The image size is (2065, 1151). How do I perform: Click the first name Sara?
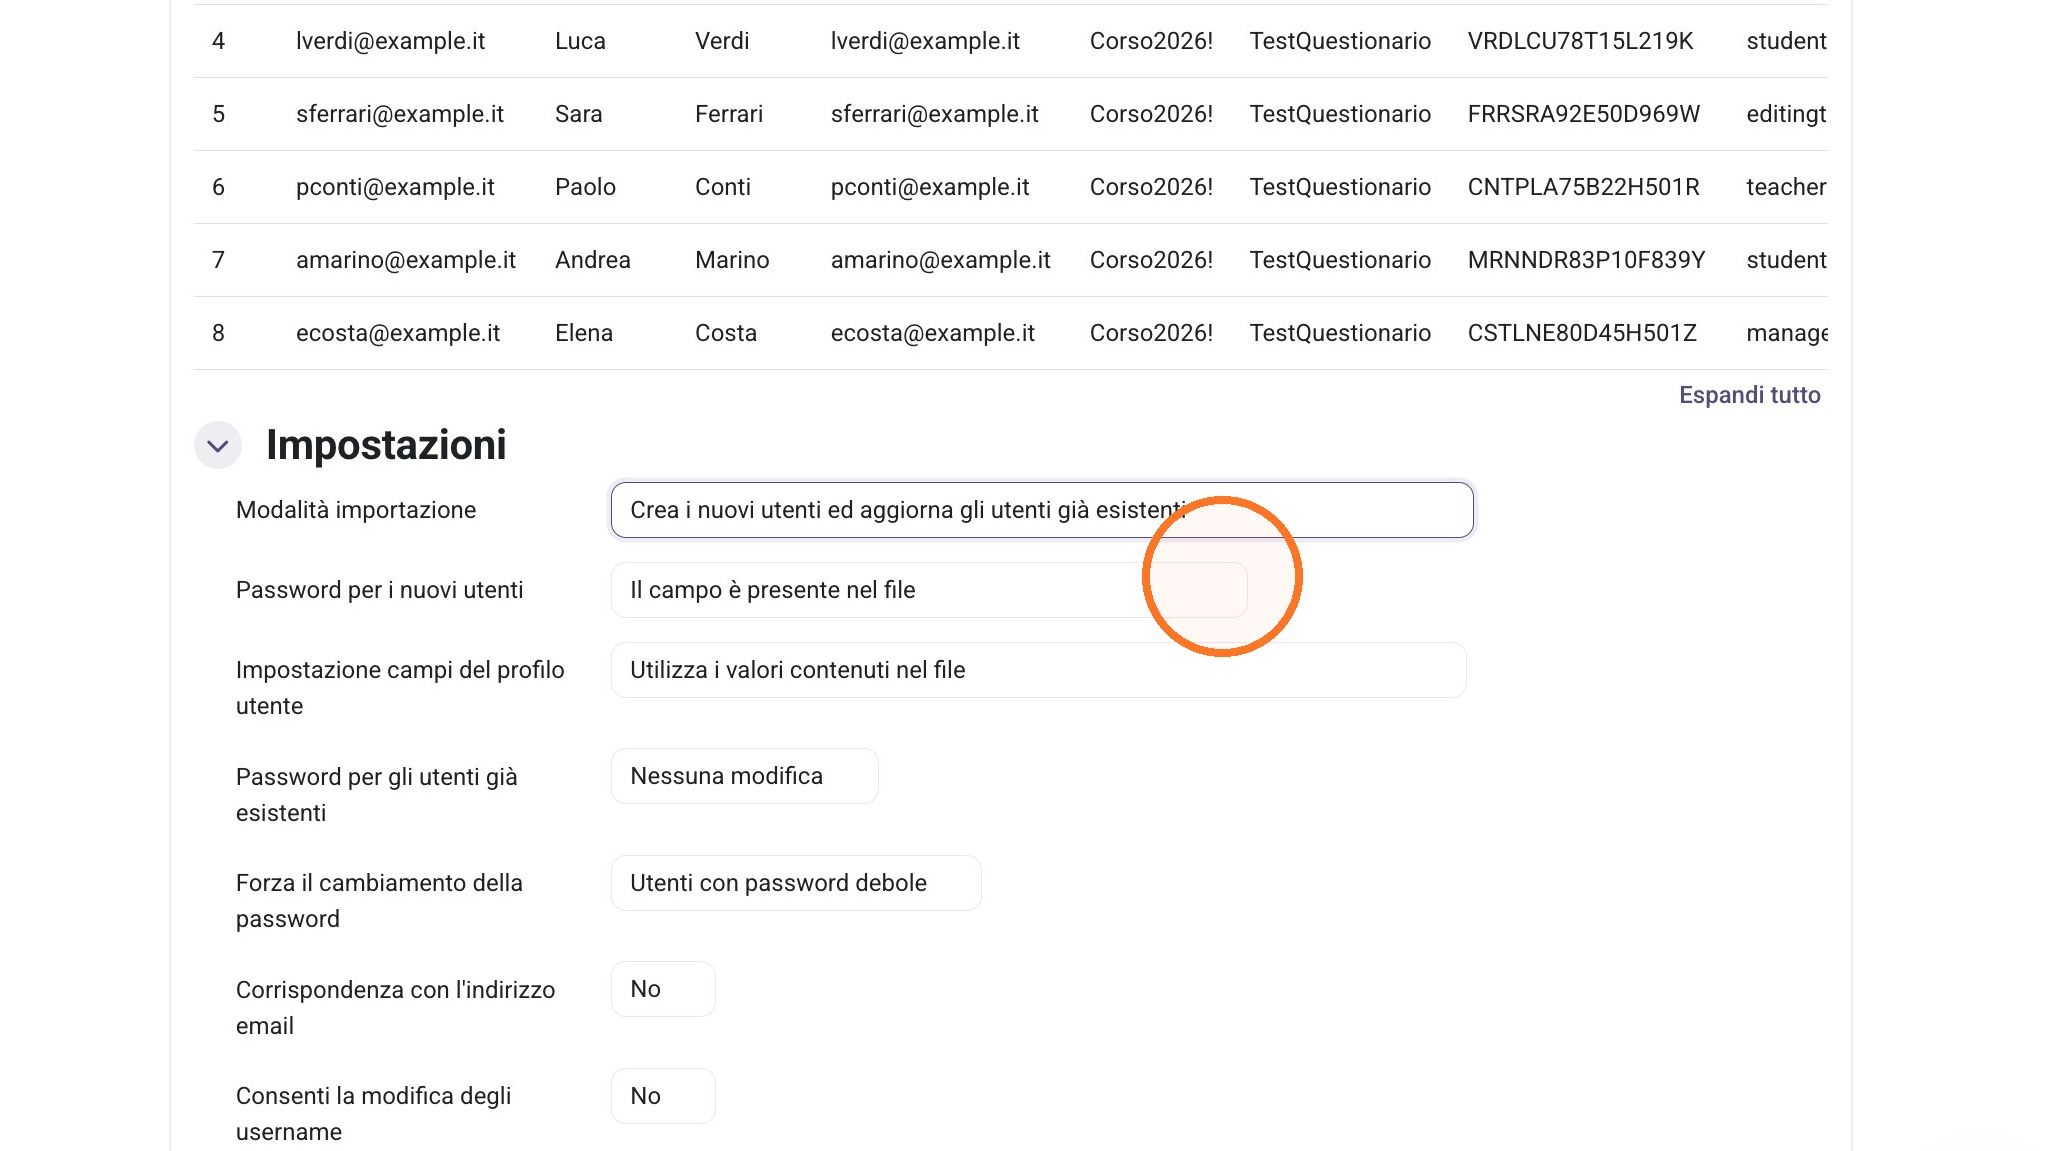click(579, 114)
